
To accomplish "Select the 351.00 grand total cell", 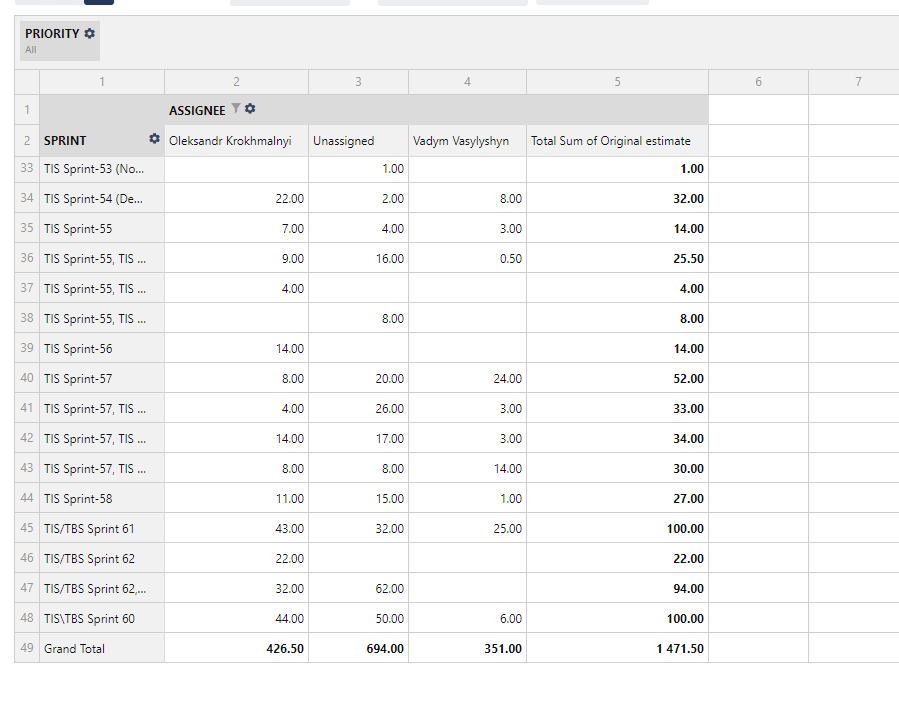I will [467, 648].
